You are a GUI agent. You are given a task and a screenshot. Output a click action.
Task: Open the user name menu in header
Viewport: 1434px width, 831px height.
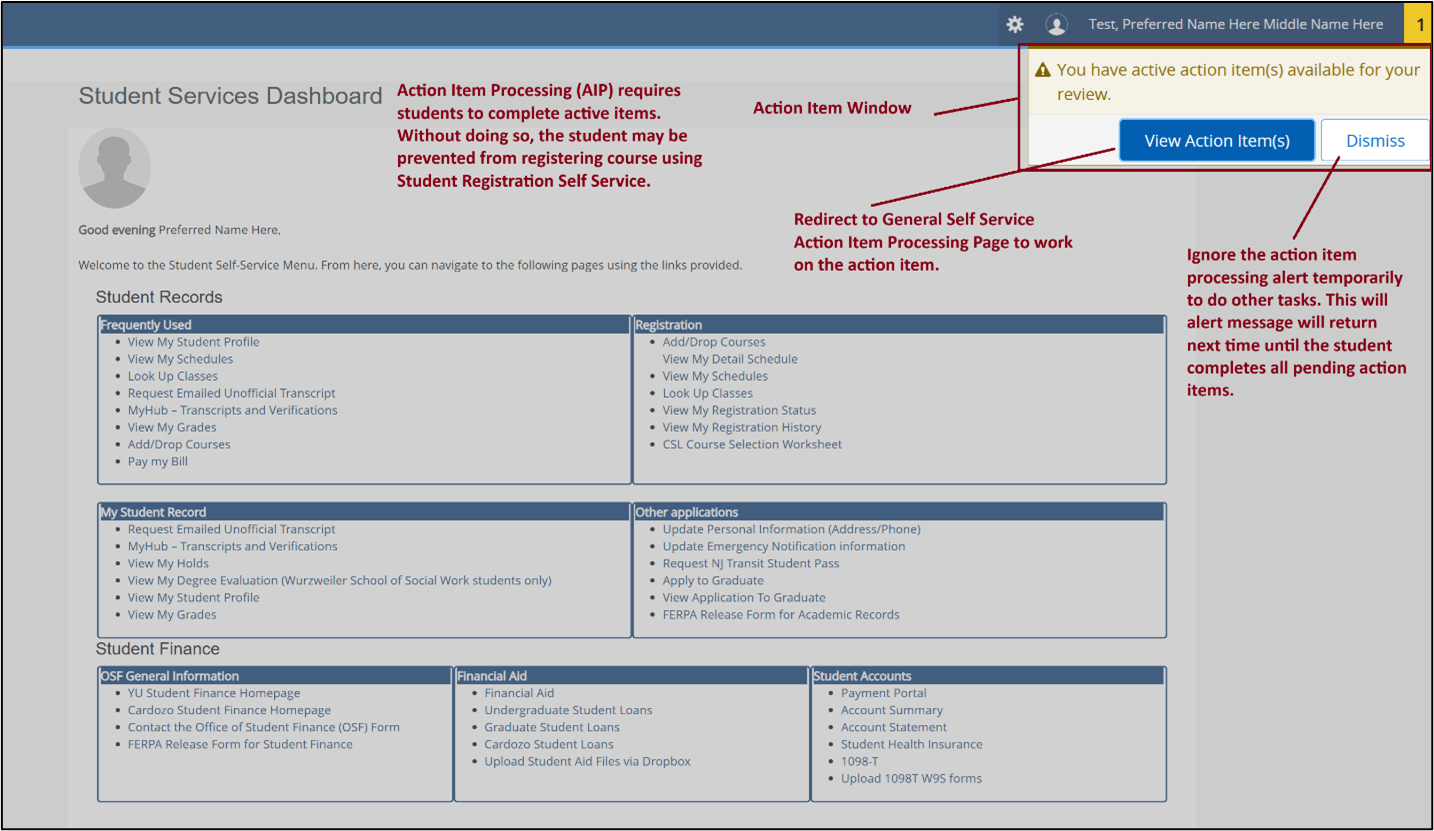point(1235,25)
